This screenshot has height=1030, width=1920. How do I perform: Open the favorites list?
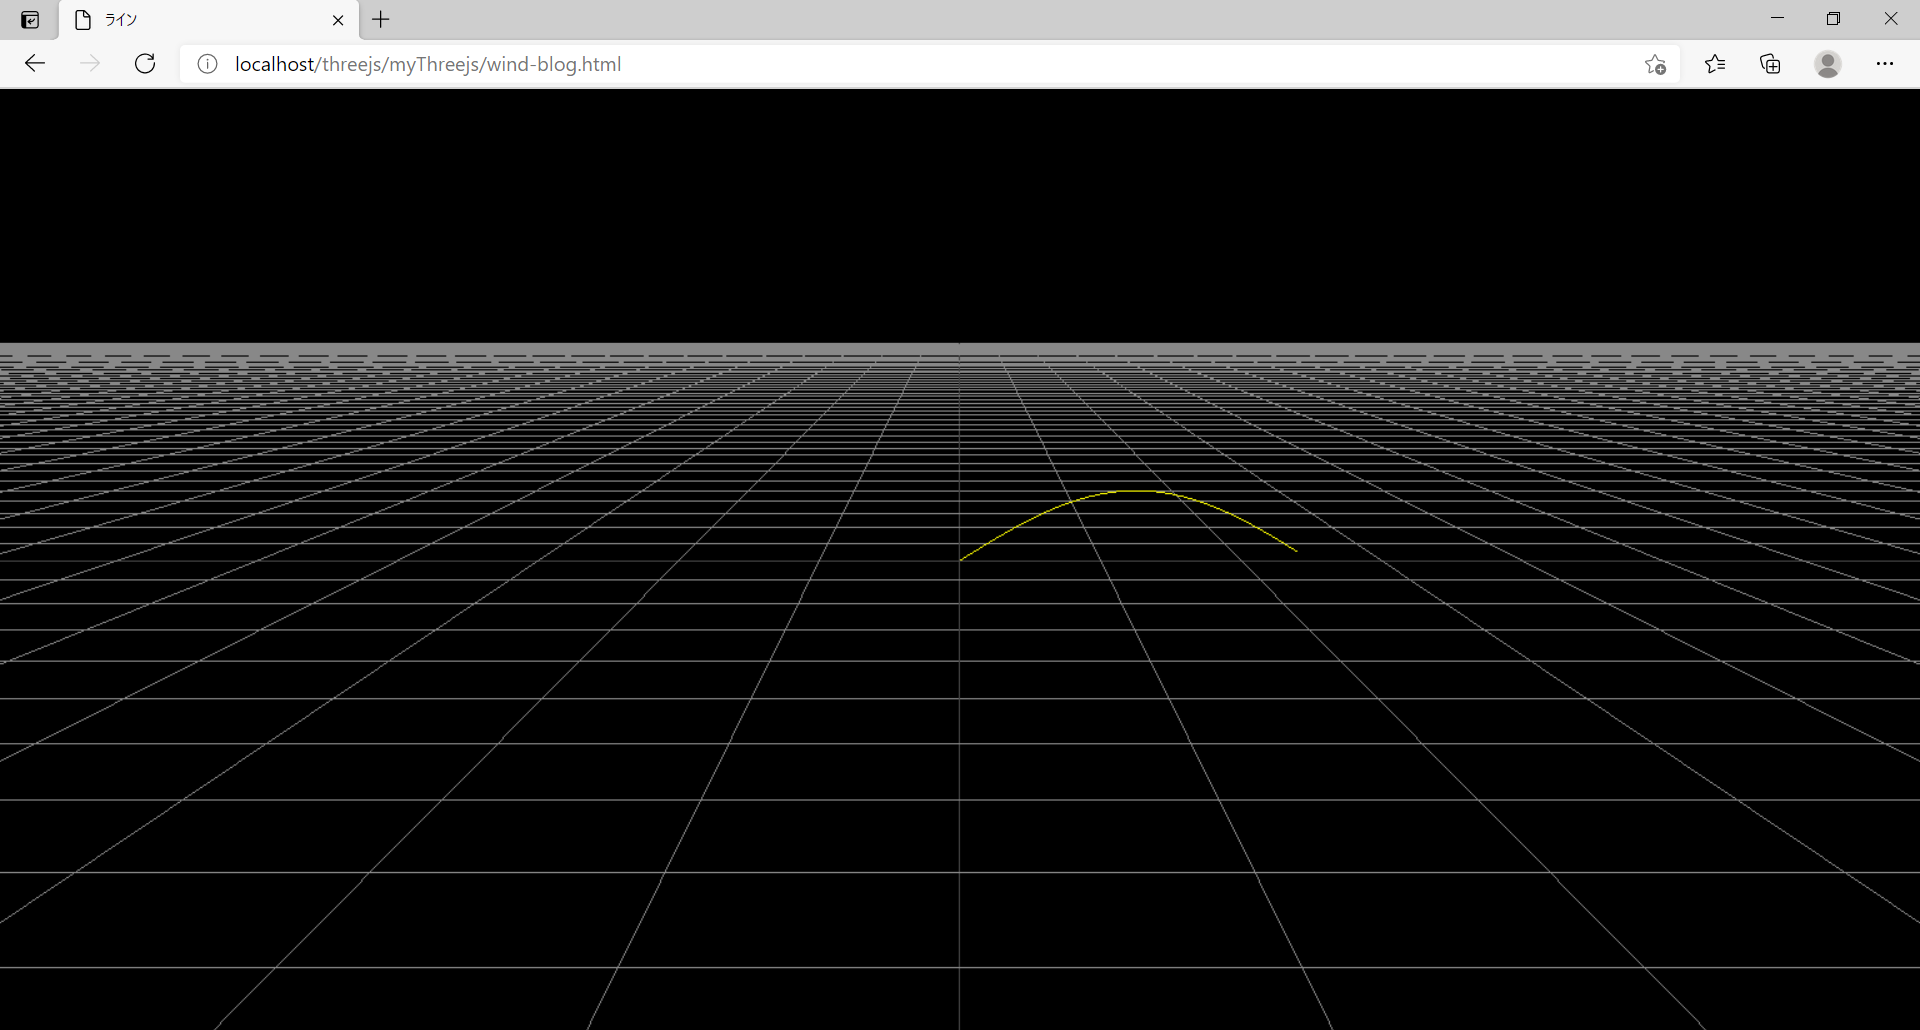[x=1714, y=64]
